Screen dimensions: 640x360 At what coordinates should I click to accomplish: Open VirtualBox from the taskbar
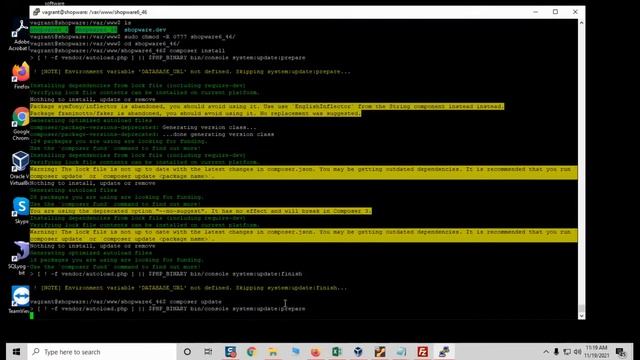pos(358,351)
